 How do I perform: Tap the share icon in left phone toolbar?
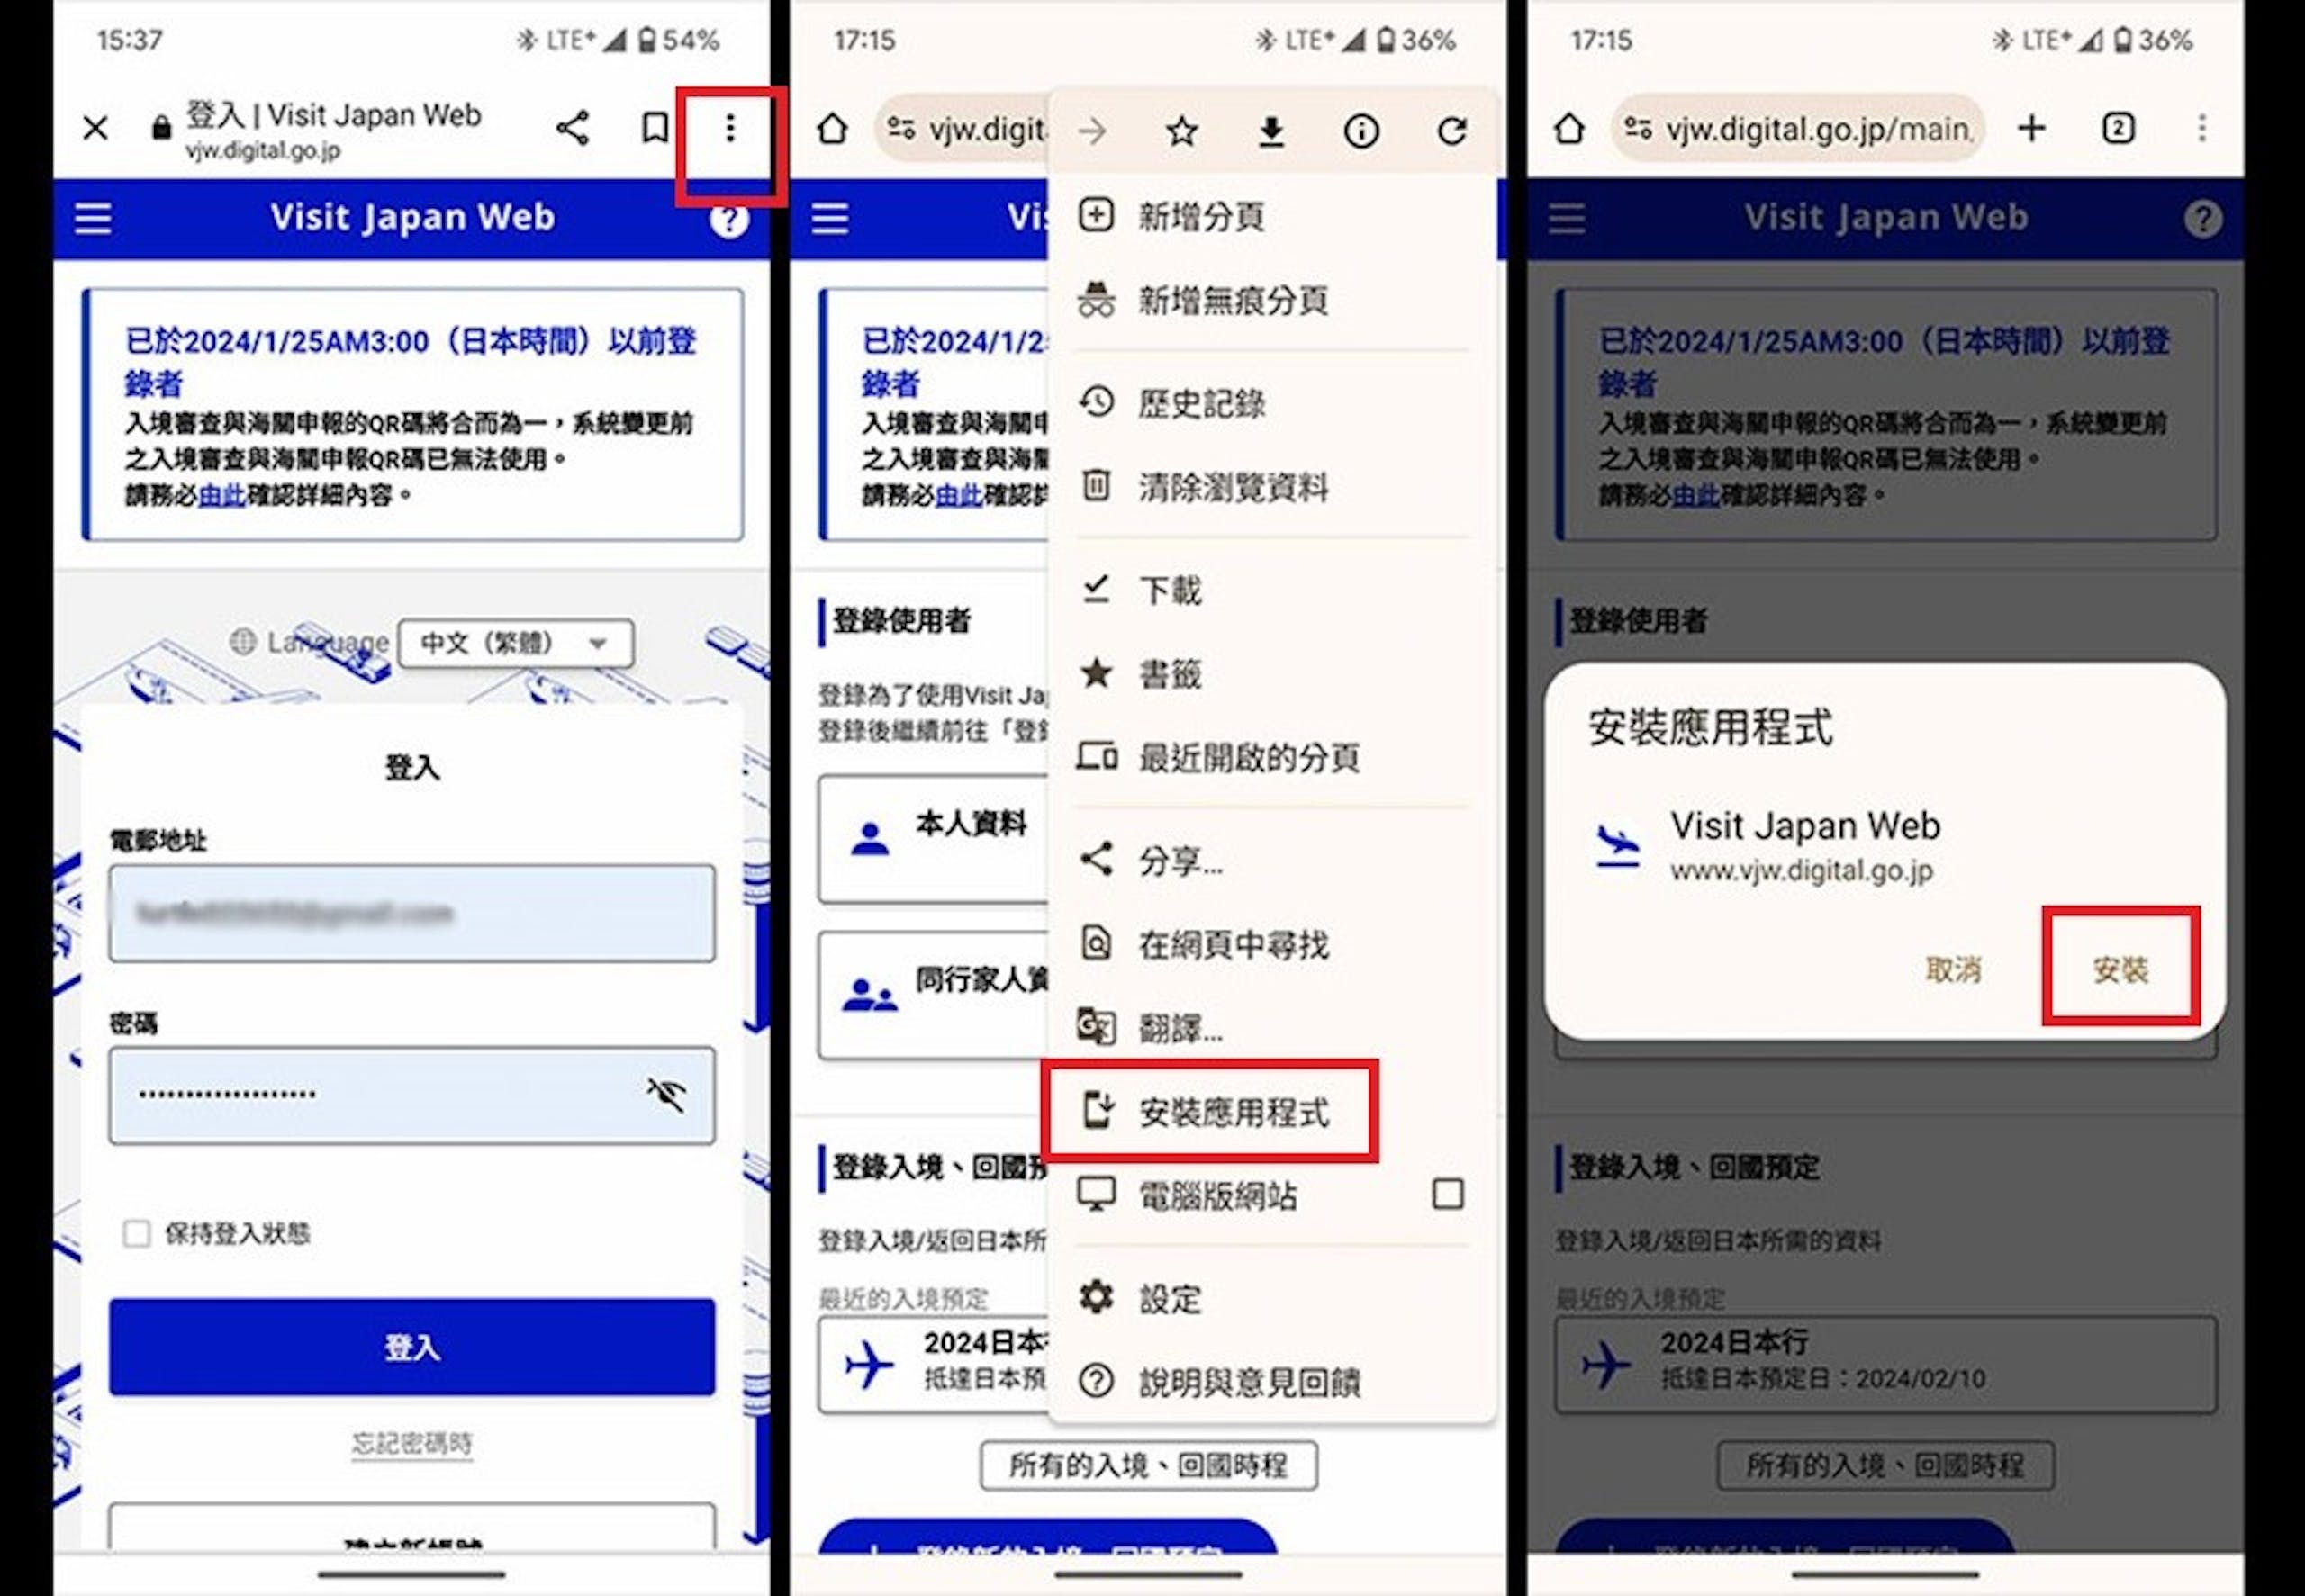pos(572,128)
